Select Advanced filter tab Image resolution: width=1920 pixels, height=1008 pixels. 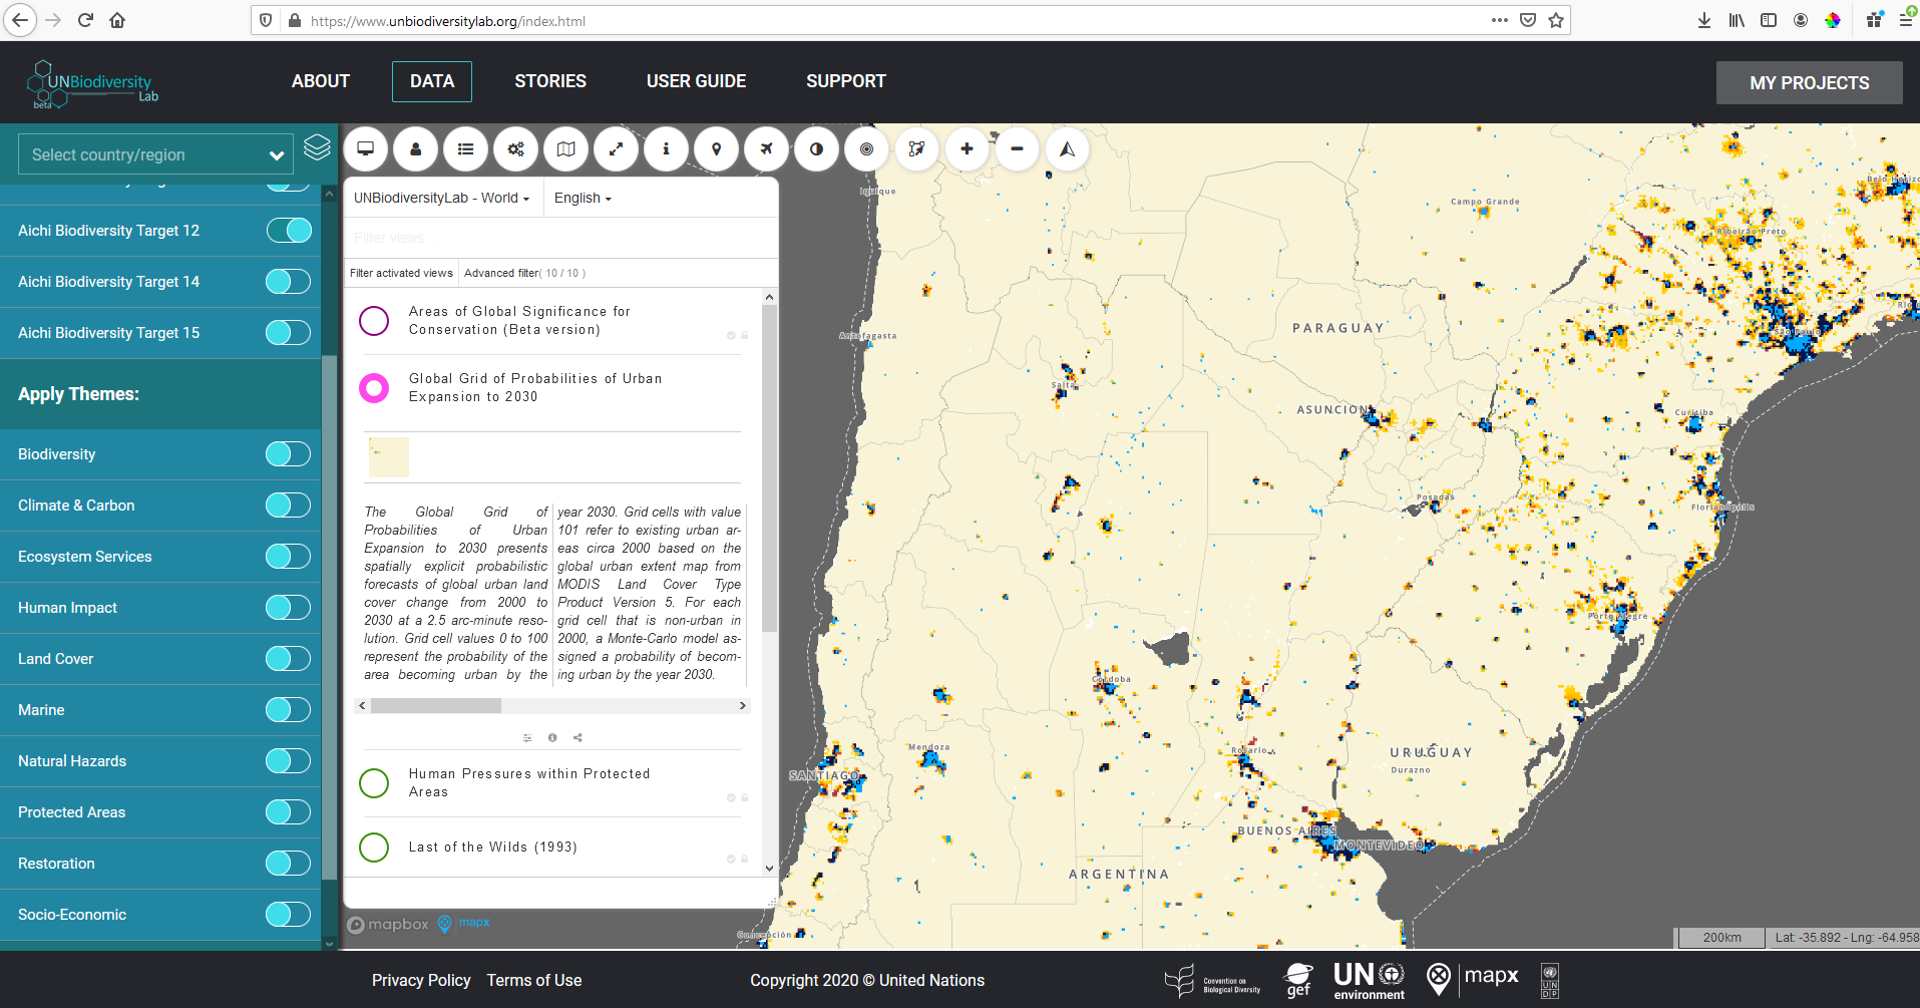[x=525, y=273]
